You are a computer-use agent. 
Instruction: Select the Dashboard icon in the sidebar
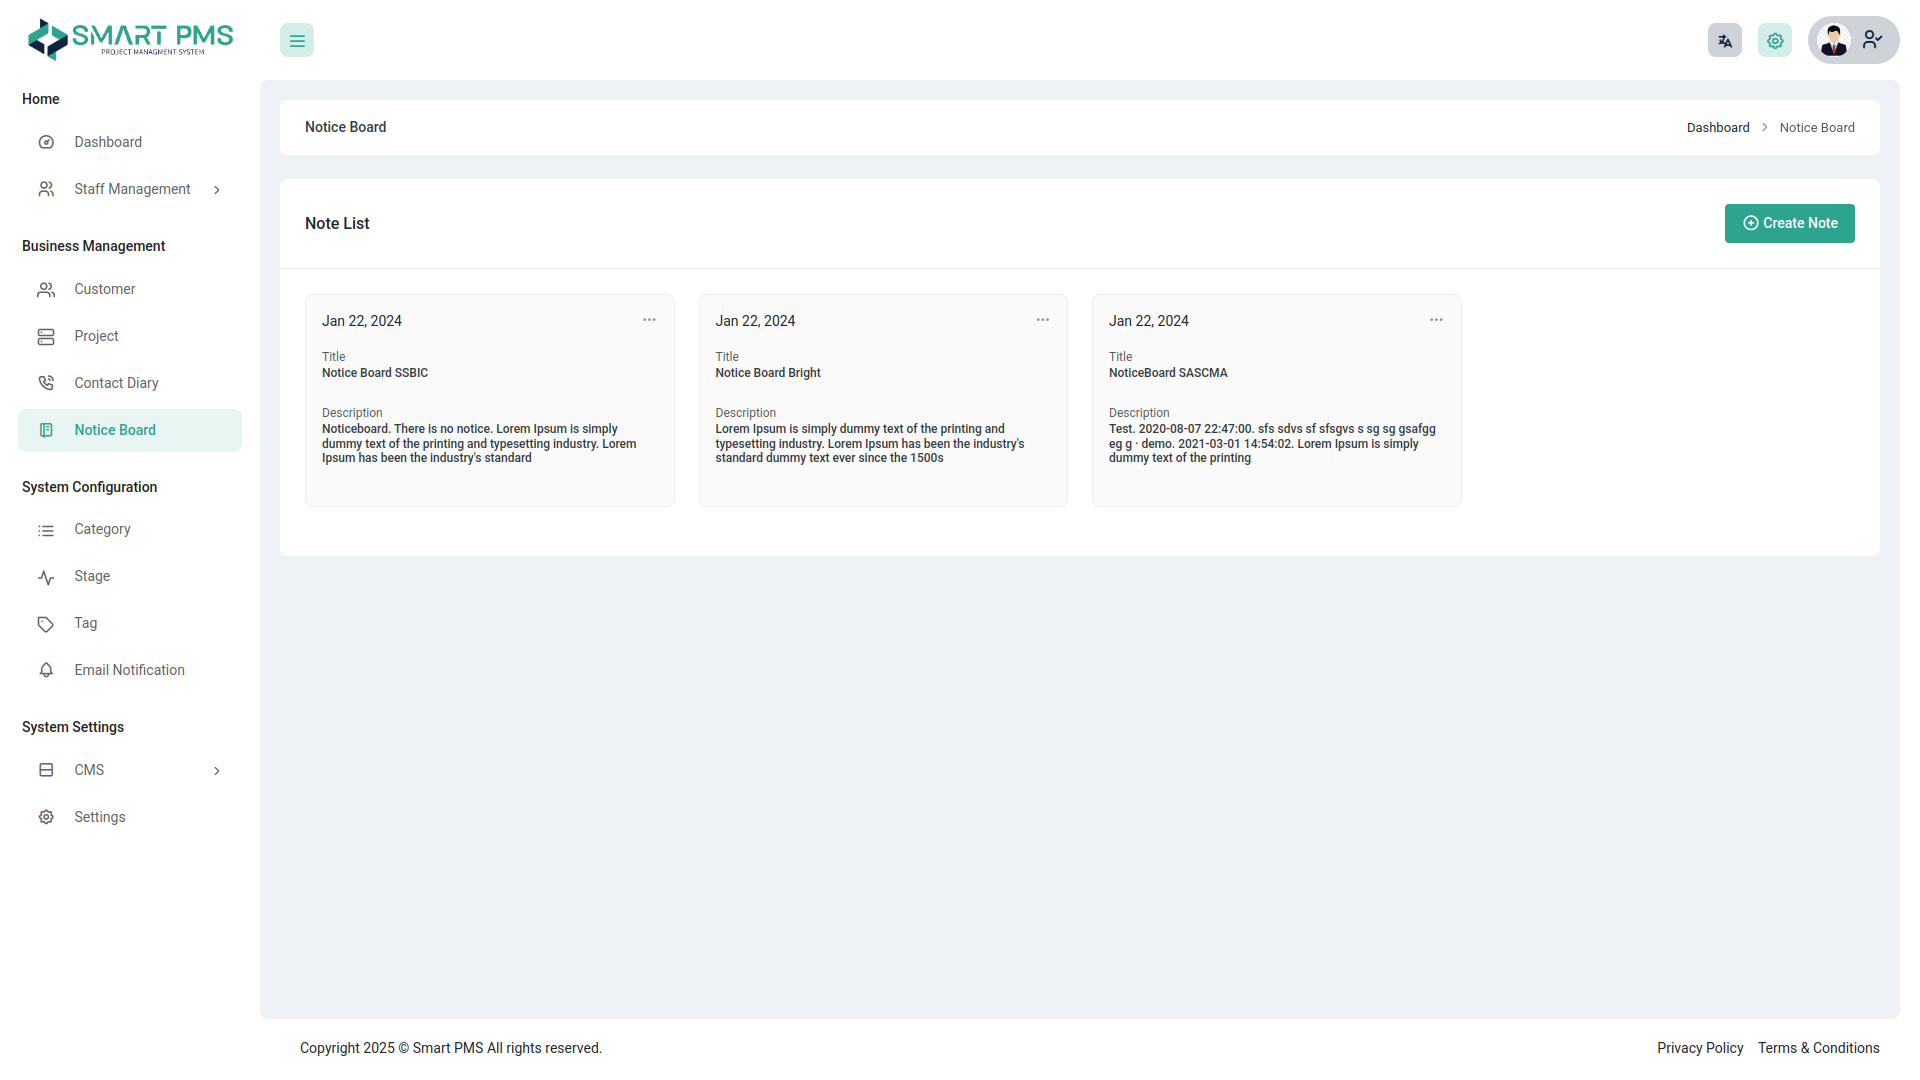pos(46,142)
